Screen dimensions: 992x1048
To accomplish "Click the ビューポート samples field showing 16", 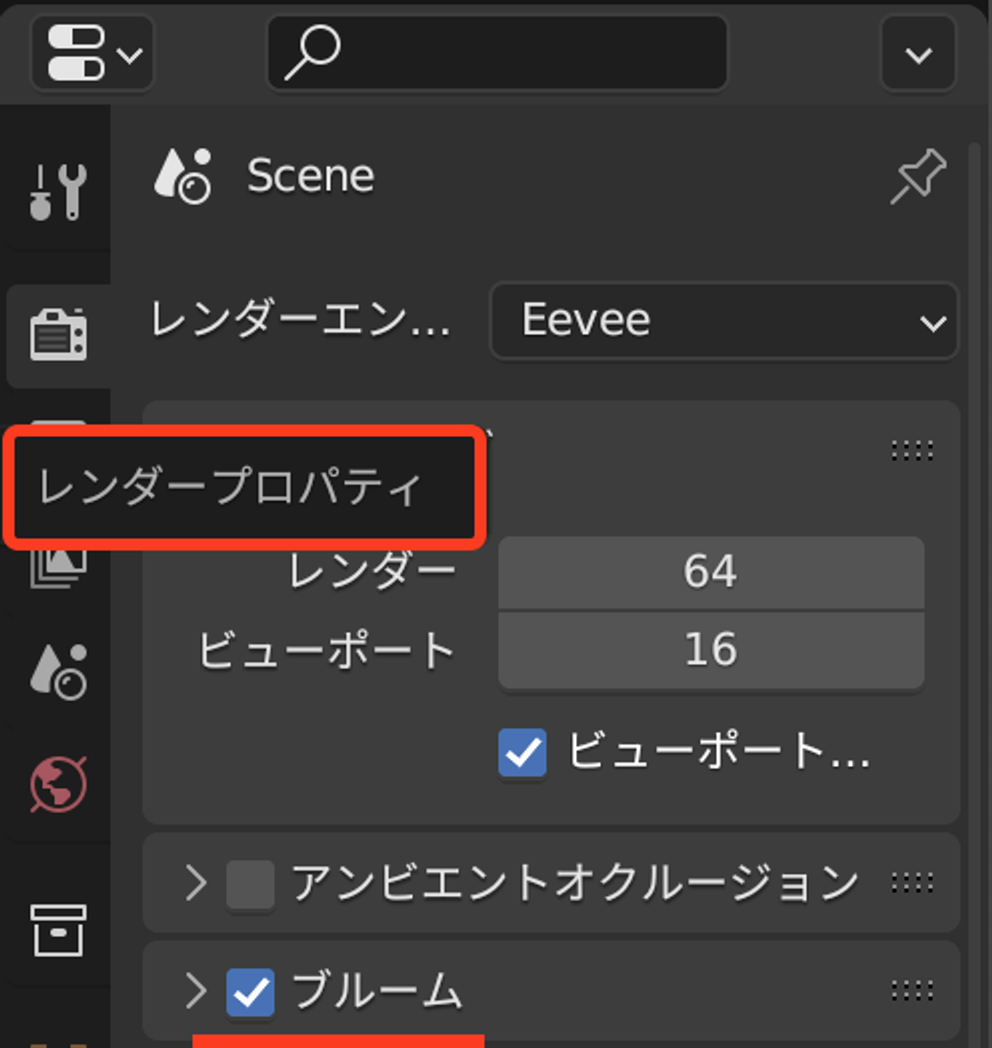I will coord(711,650).
